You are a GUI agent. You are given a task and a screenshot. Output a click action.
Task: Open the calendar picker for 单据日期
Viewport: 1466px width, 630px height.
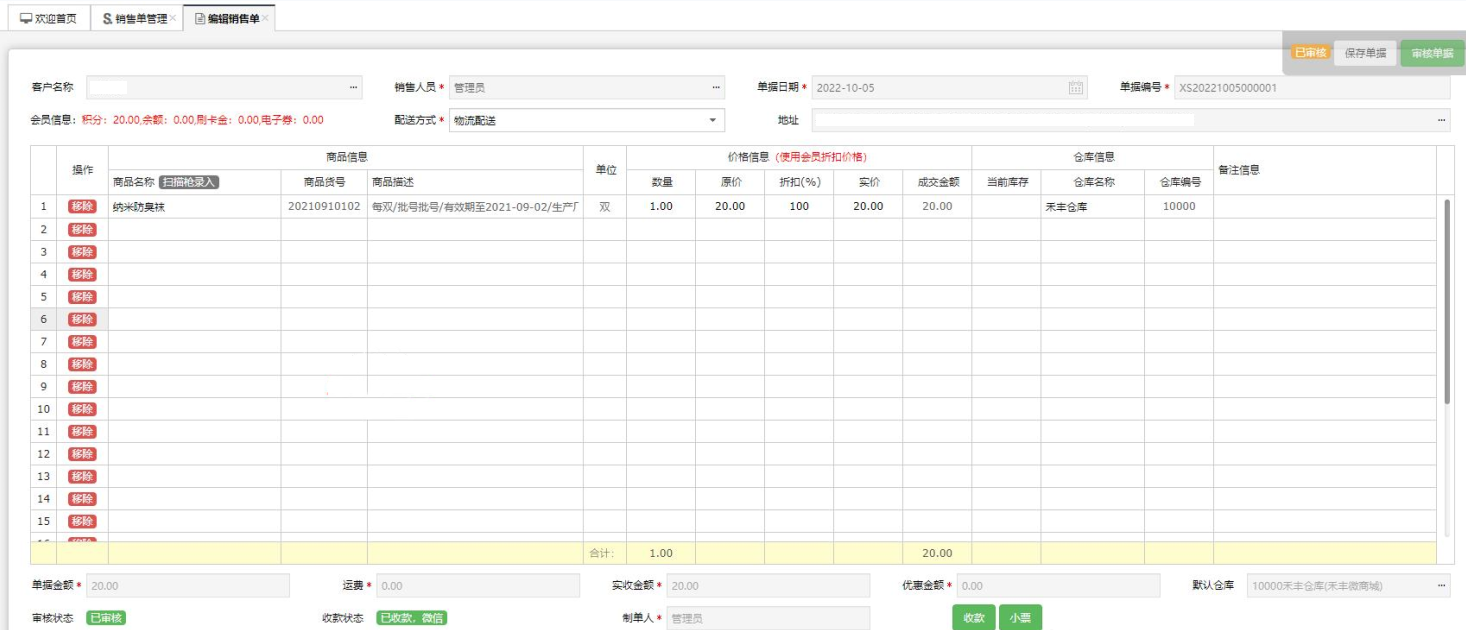point(1075,88)
